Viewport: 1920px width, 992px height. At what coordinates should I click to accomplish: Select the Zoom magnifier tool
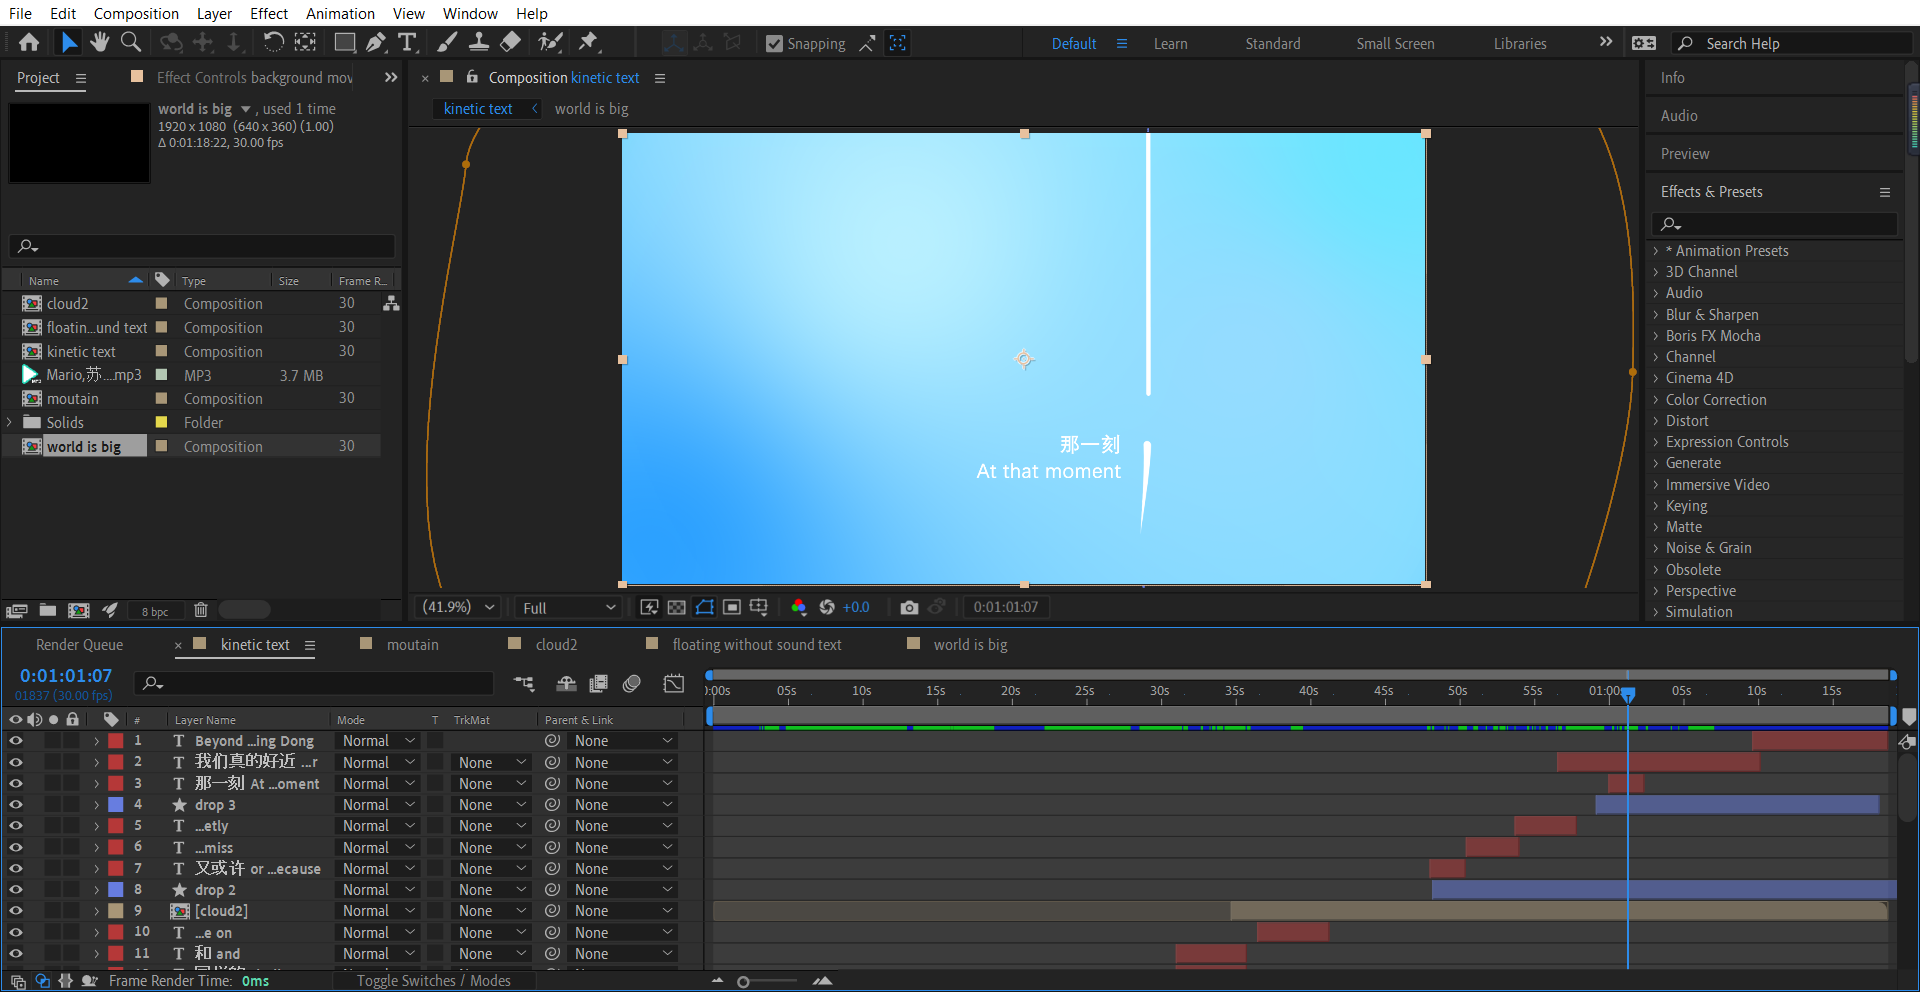click(x=130, y=42)
